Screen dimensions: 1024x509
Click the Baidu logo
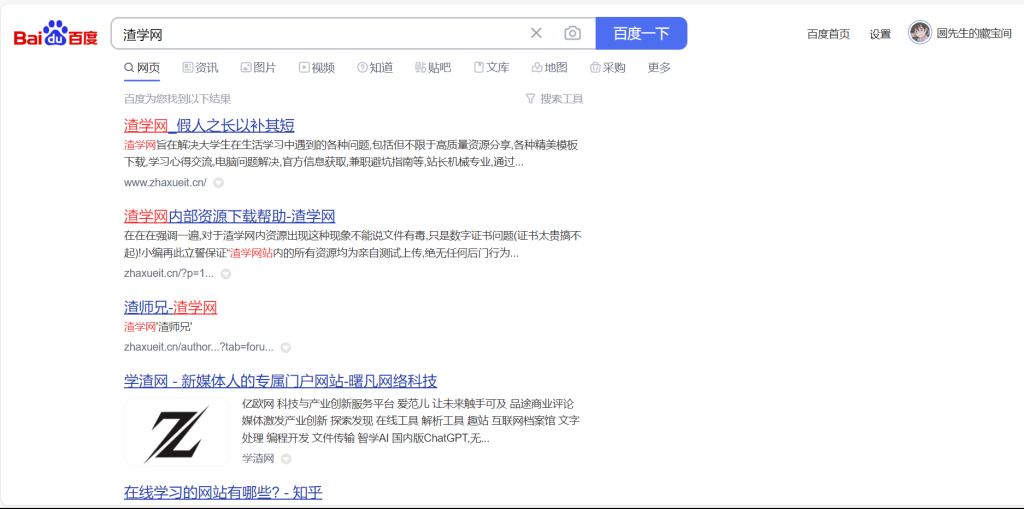click(x=56, y=33)
